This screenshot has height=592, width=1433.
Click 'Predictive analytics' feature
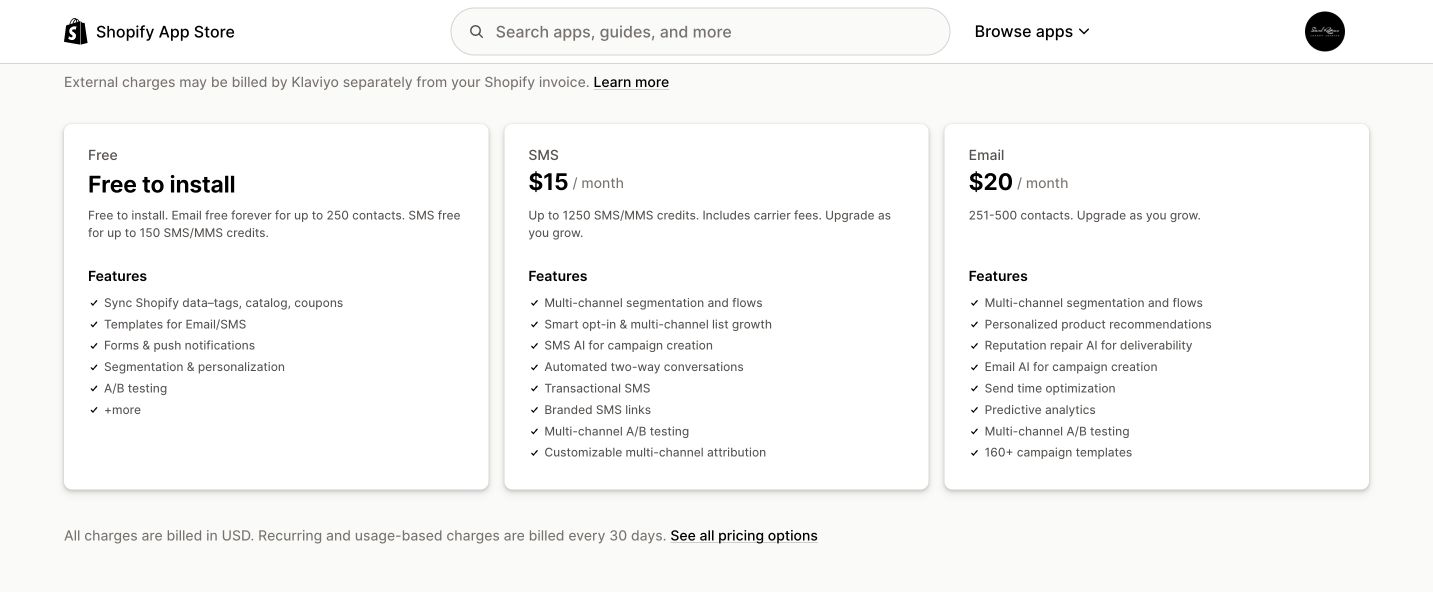coord(1040,410)
